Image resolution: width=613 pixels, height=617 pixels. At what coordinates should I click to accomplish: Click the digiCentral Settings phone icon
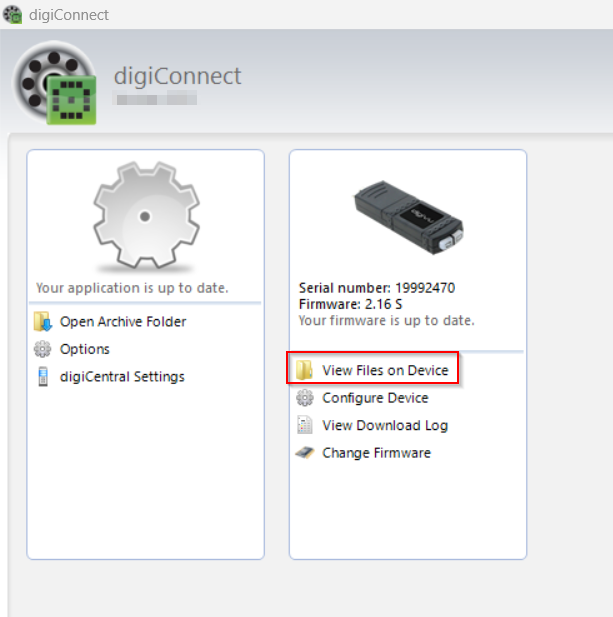(x=43, y=377)
